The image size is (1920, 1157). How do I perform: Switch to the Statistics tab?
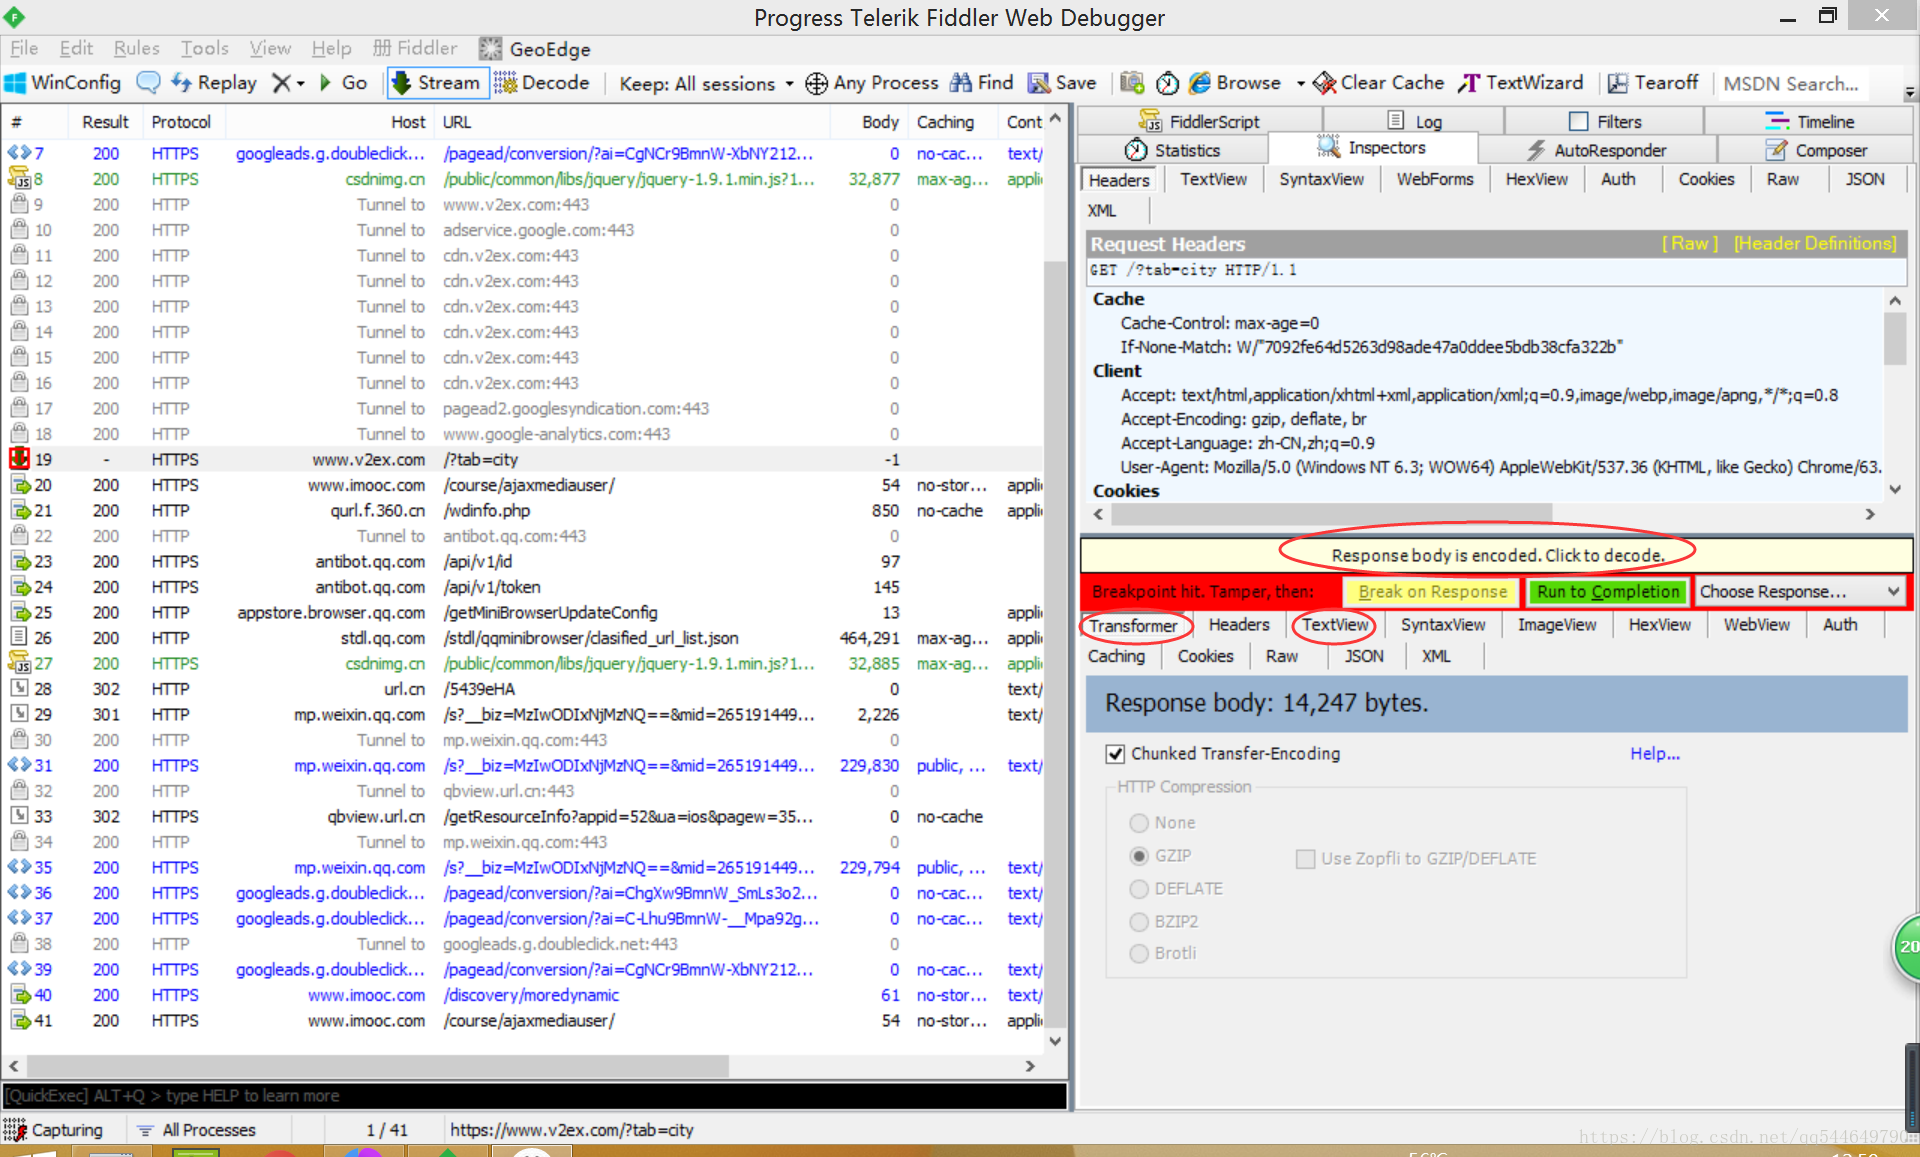1172,150
